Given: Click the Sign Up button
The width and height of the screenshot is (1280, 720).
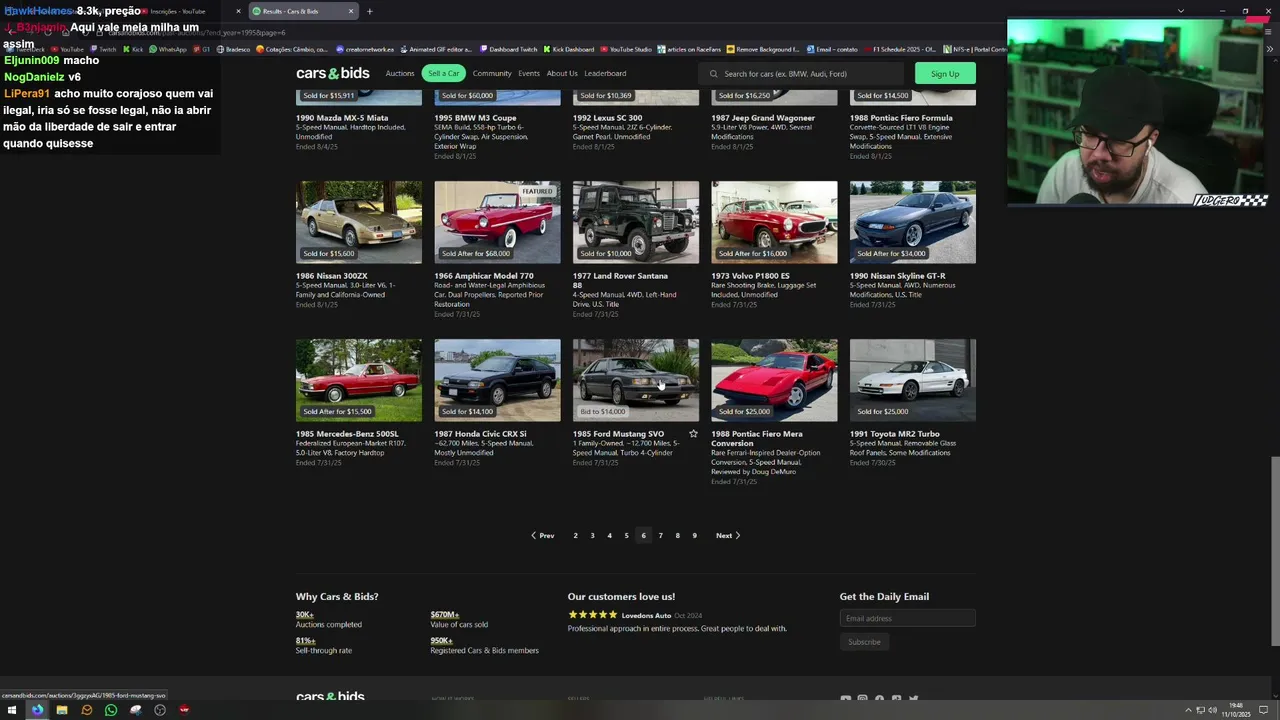Looking at the screenshot, I should click(x=945, y=74).
